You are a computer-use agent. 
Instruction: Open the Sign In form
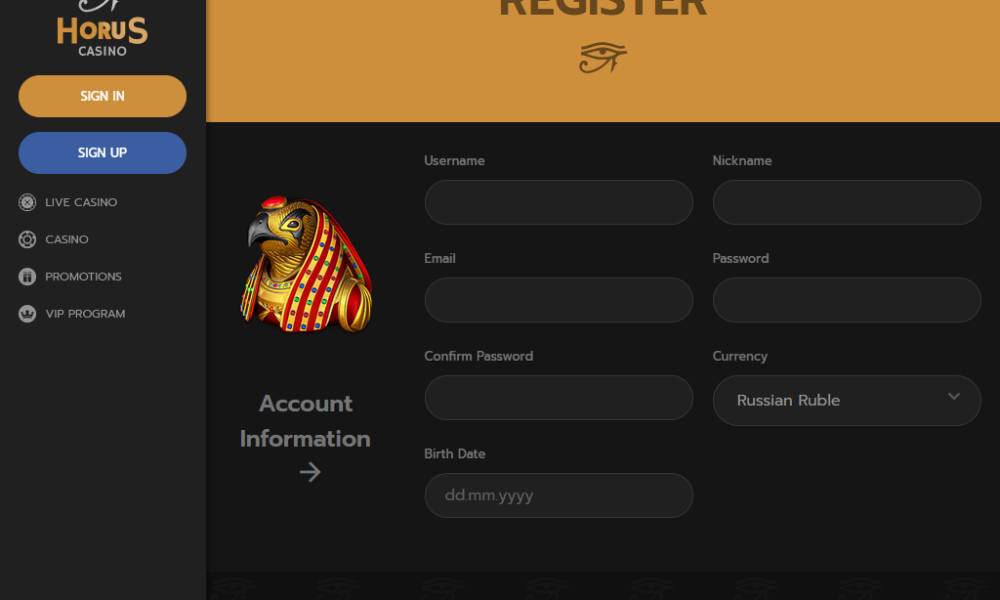tap(102, 96)
